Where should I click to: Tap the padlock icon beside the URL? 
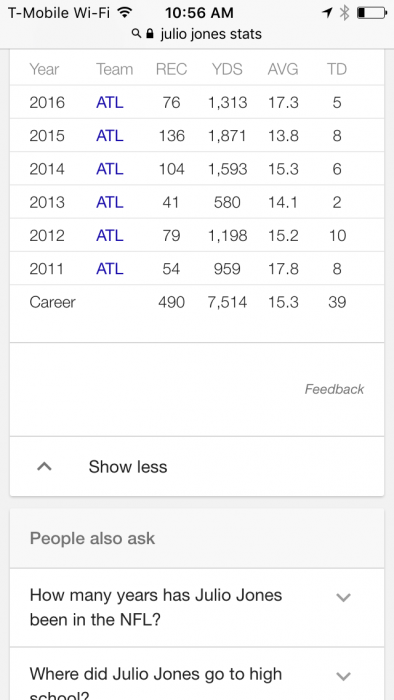150,33
